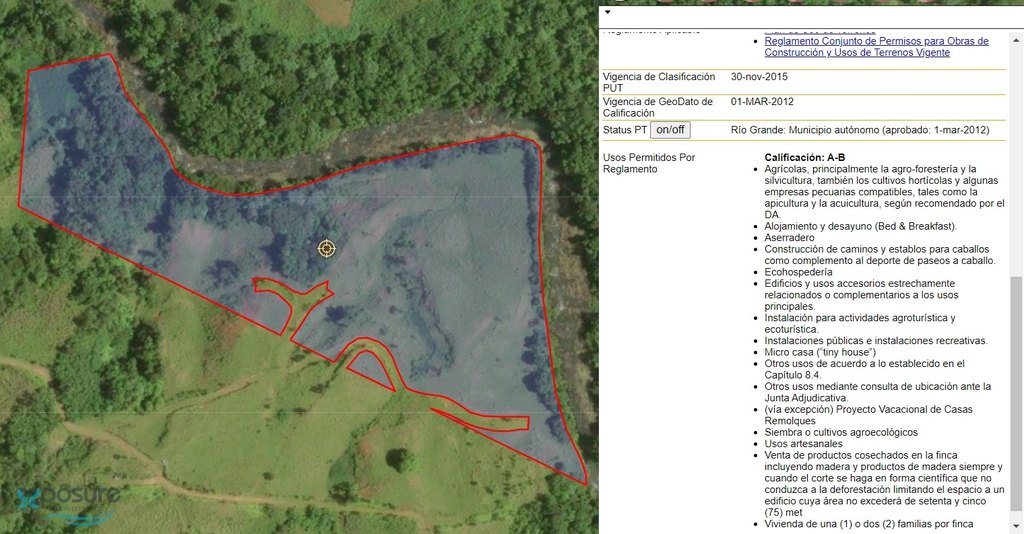Click the "Status PT" label text
This screenshot has height=534, width=1024.
point(624,130)
